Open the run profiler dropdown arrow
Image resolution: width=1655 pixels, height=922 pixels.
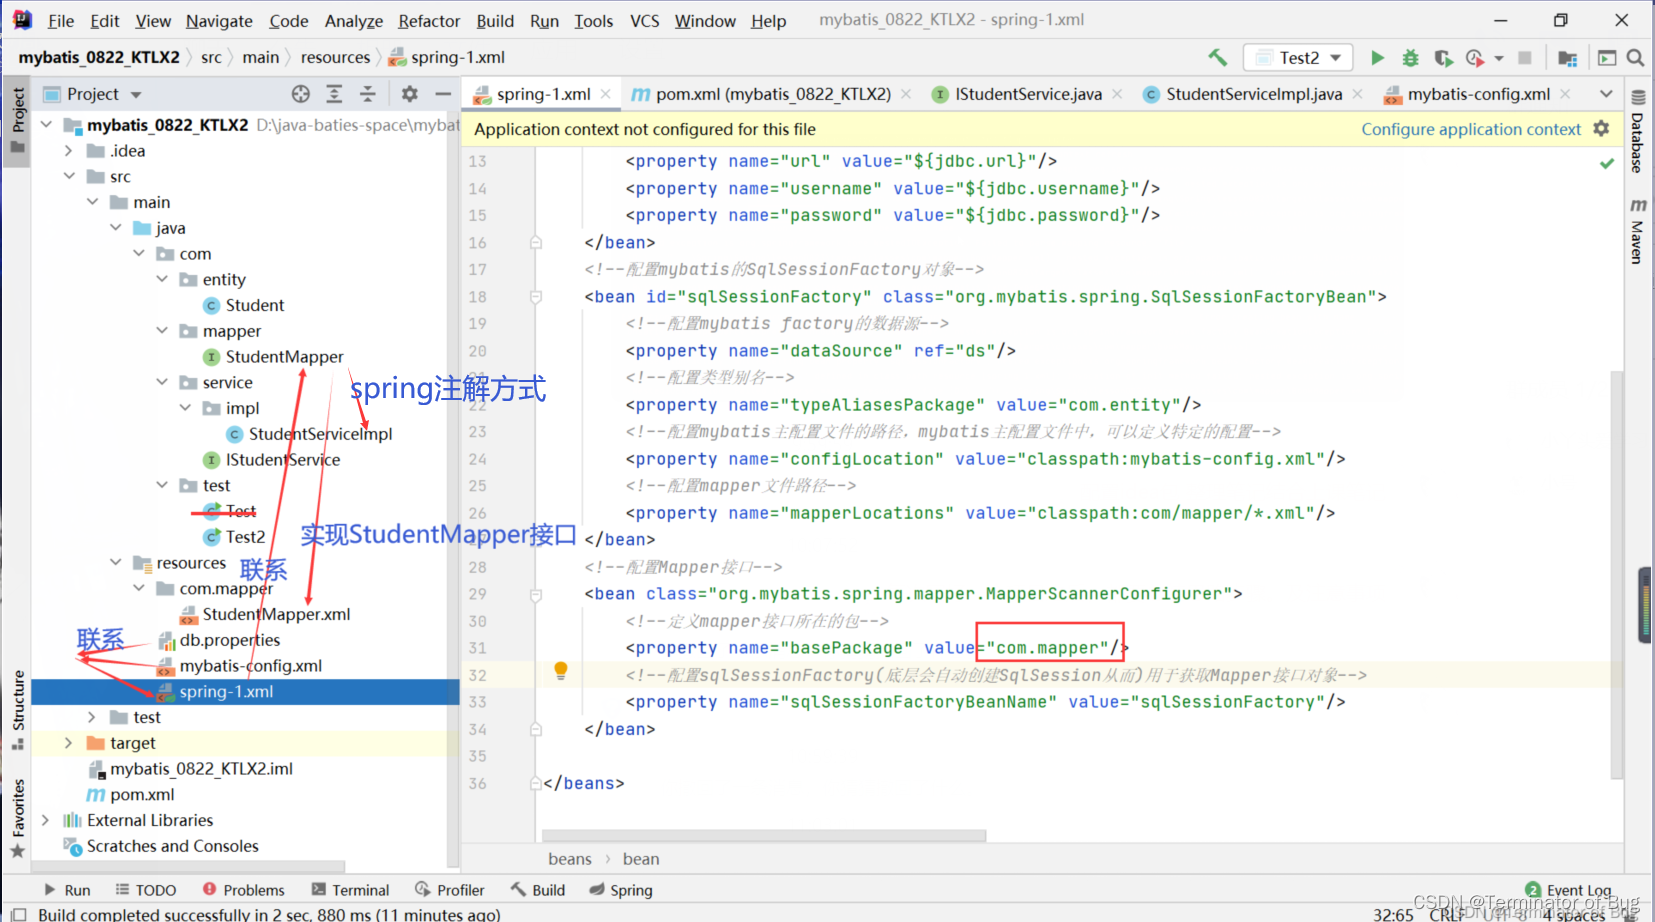tap(1499, 58)
